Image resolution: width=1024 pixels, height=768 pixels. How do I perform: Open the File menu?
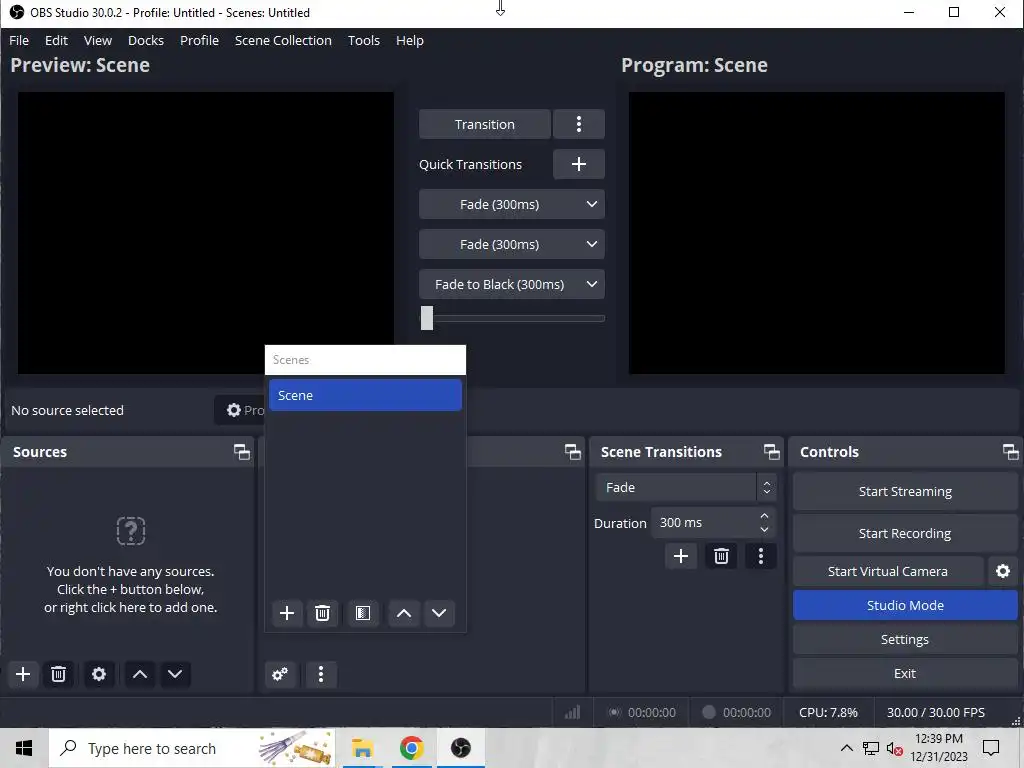click(x=19, y=40)
